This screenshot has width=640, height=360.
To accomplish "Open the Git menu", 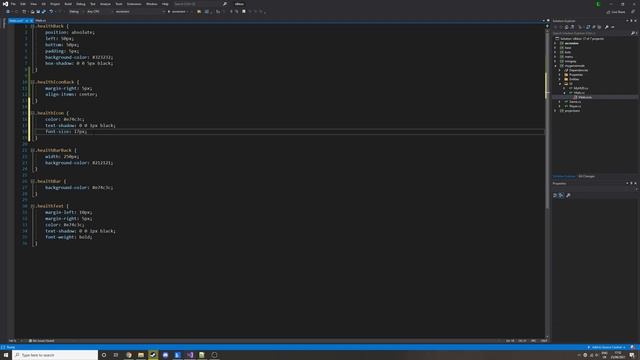I will 43,4.
